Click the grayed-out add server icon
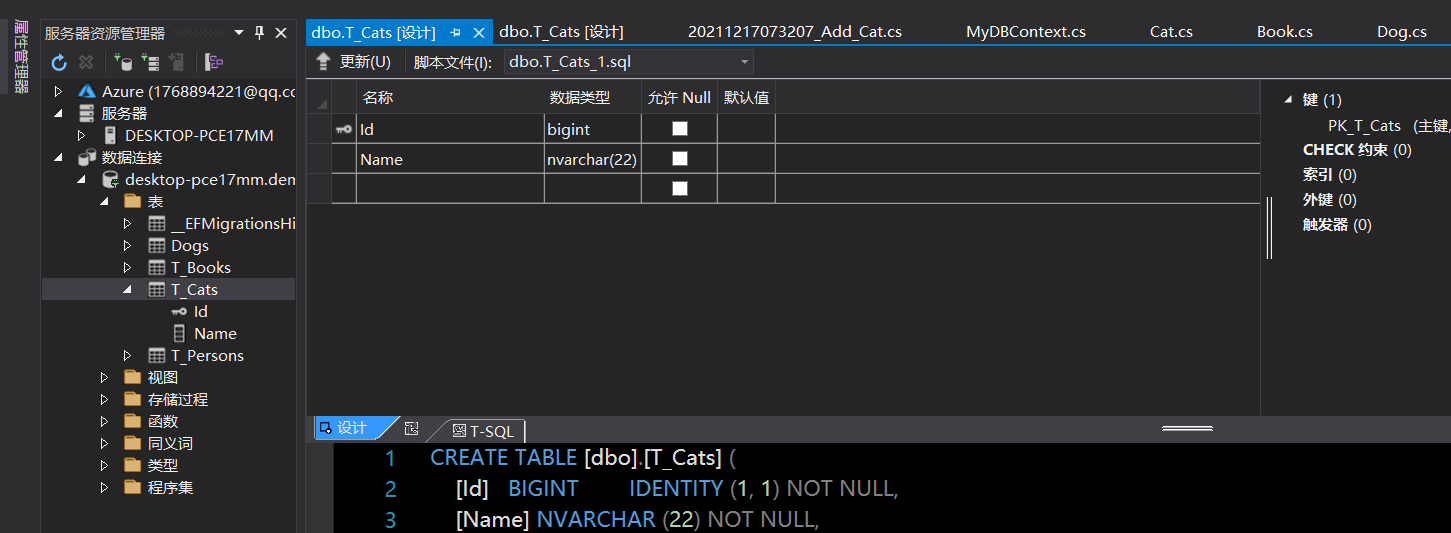The width and height of the screenshot is (1451, 533). [x=177, y=63]
